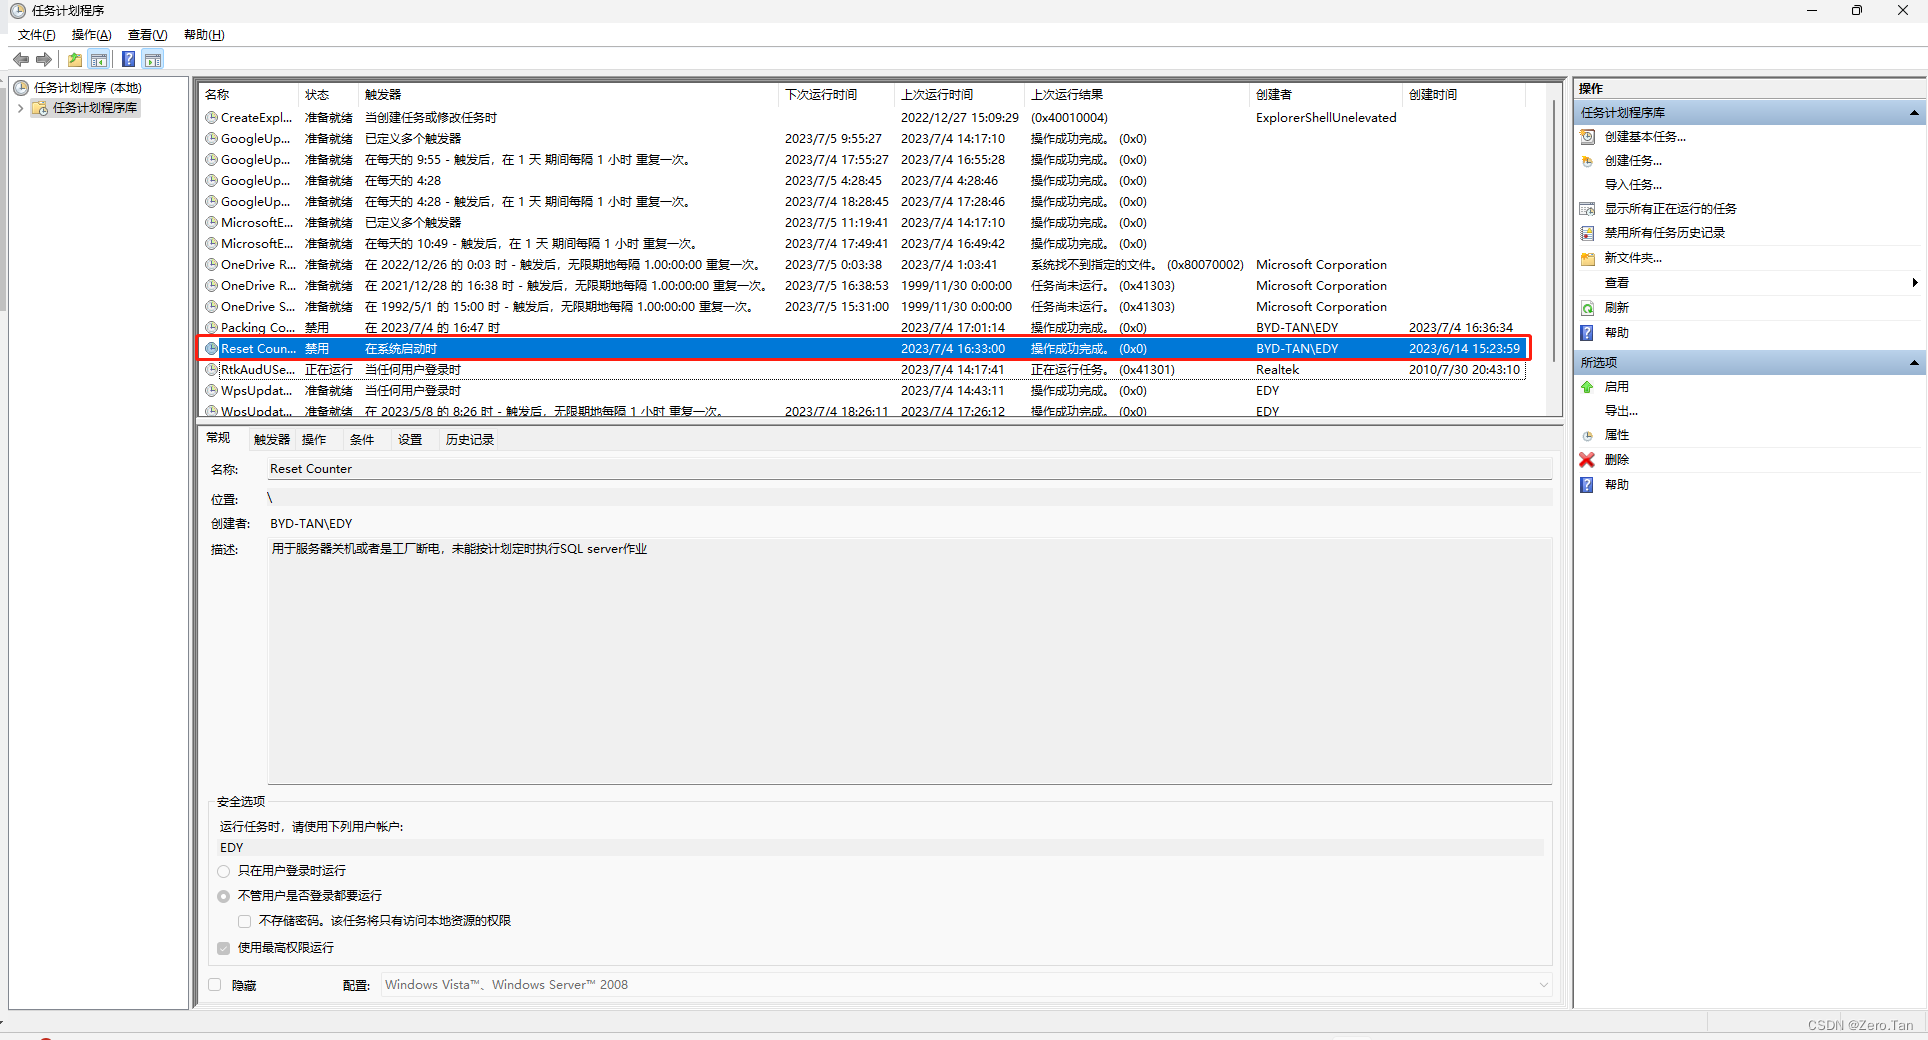1928x1040 pixels.
Task: Click the clock icon of WpsUpdat... 当任何用户登录时 row
Action: (212, 391)
